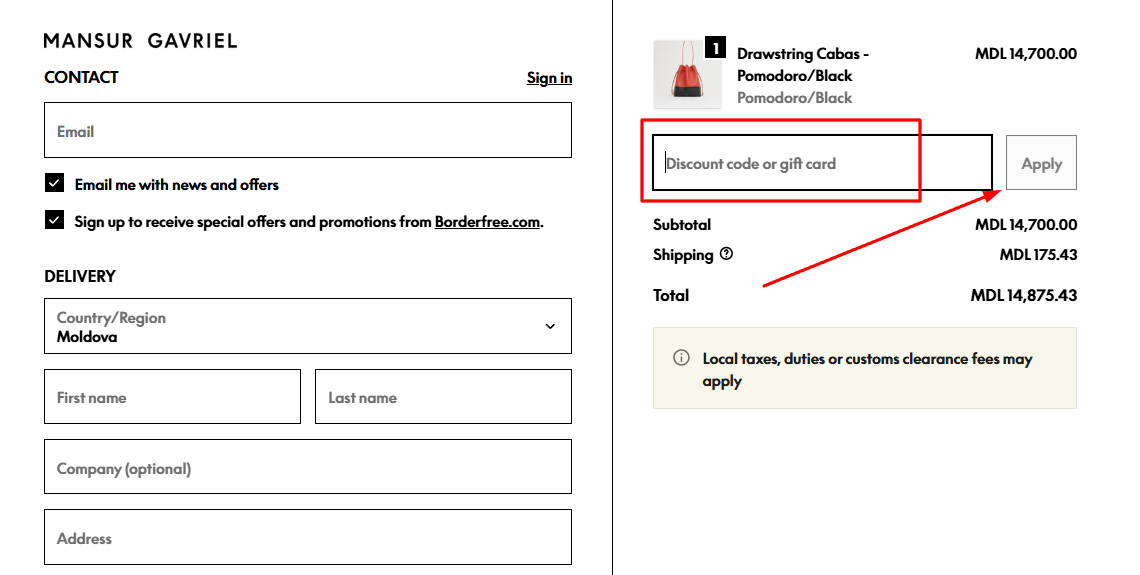The image size is (1140, 575).
Task: Click the Mansur Gavriel logo
Action: 141,41
